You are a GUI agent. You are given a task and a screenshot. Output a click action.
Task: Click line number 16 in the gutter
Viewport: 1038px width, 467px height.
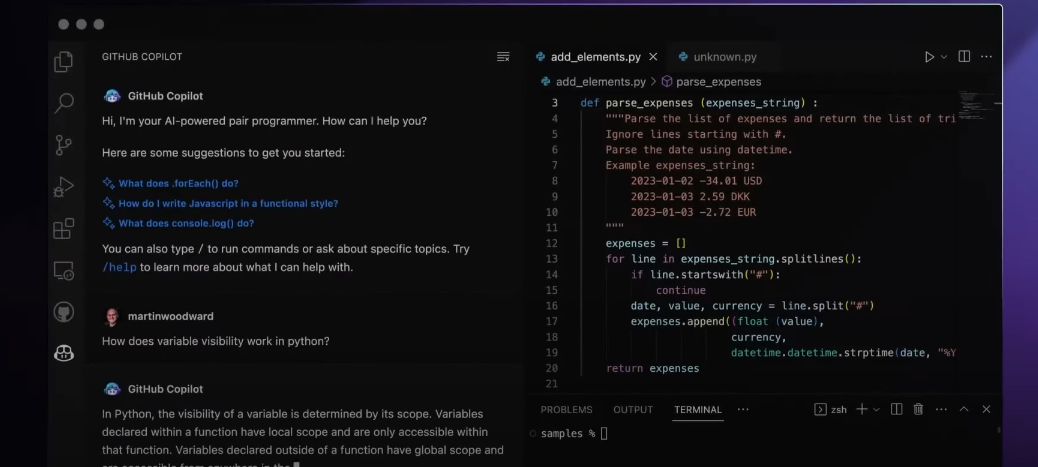551,305
